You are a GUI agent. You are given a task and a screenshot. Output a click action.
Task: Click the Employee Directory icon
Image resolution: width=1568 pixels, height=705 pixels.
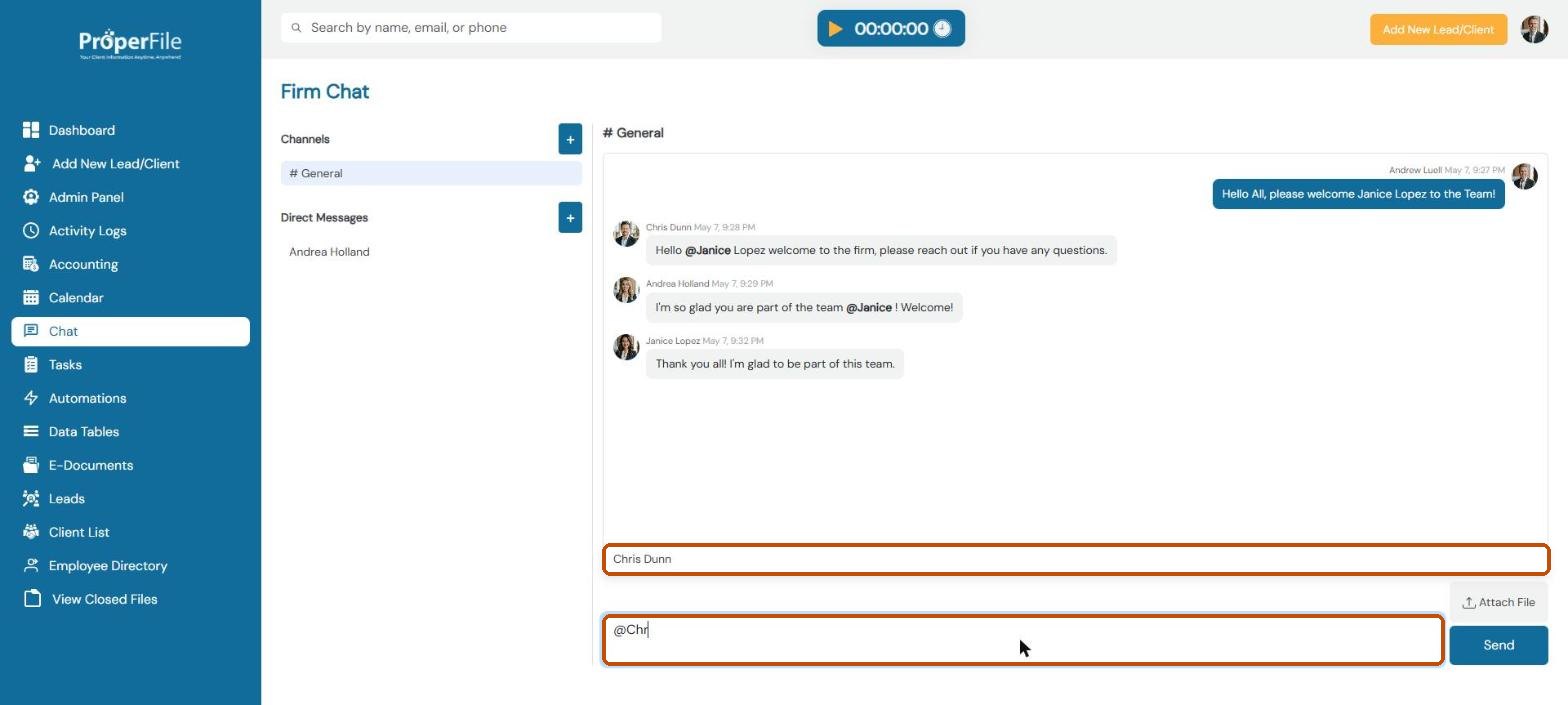(31, 565)
